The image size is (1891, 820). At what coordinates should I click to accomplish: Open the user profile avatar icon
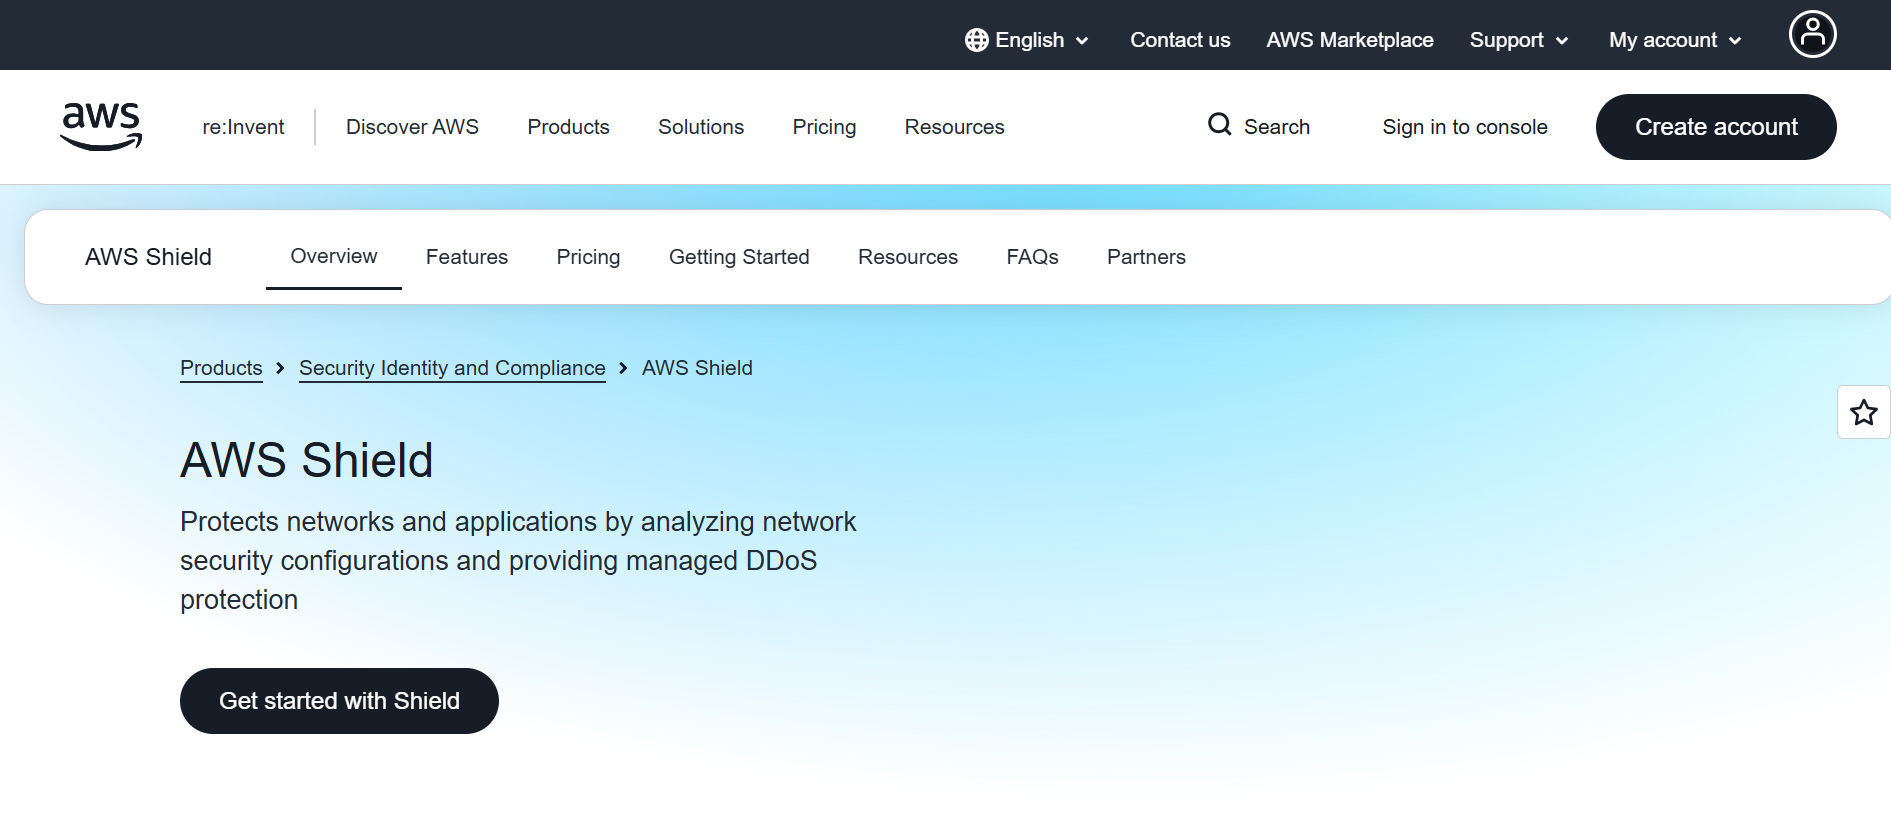(1812, 35)
